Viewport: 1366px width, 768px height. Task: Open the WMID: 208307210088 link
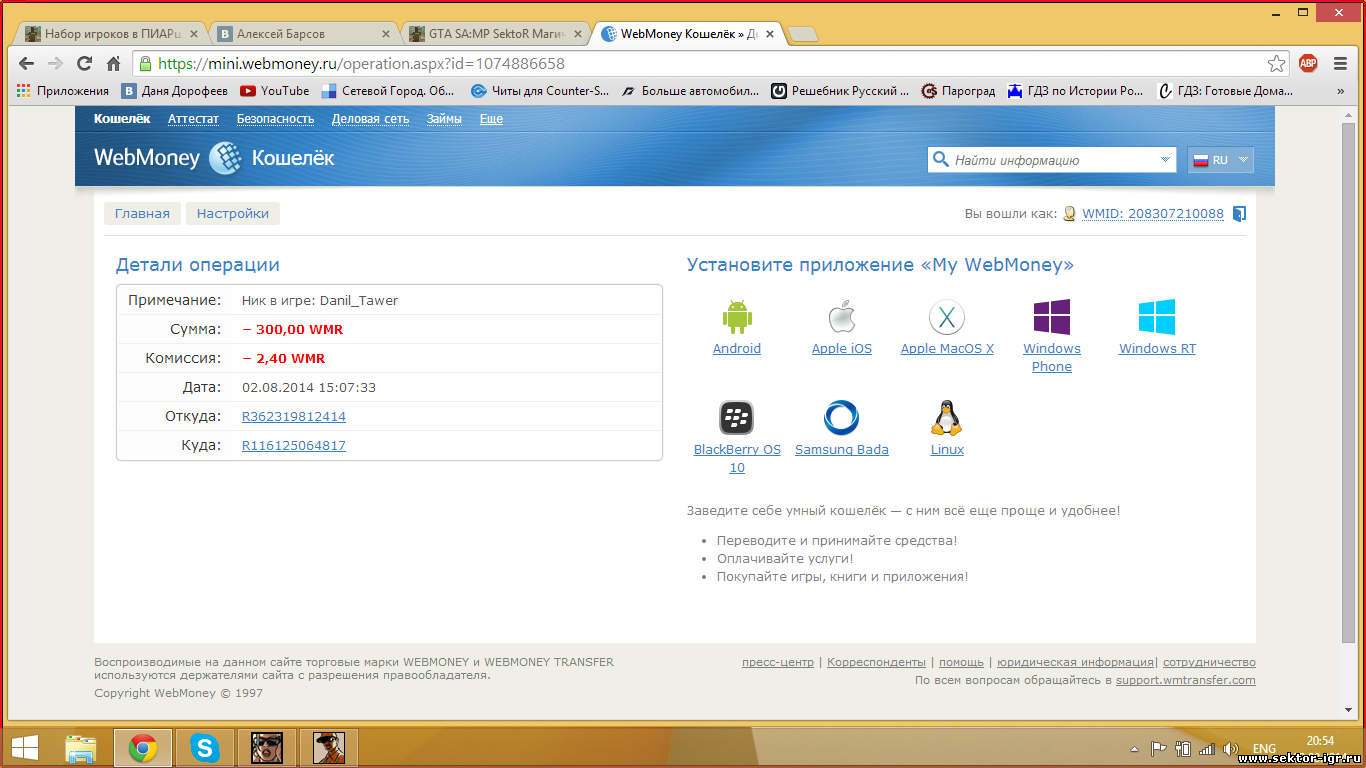tap(1152, 214)
